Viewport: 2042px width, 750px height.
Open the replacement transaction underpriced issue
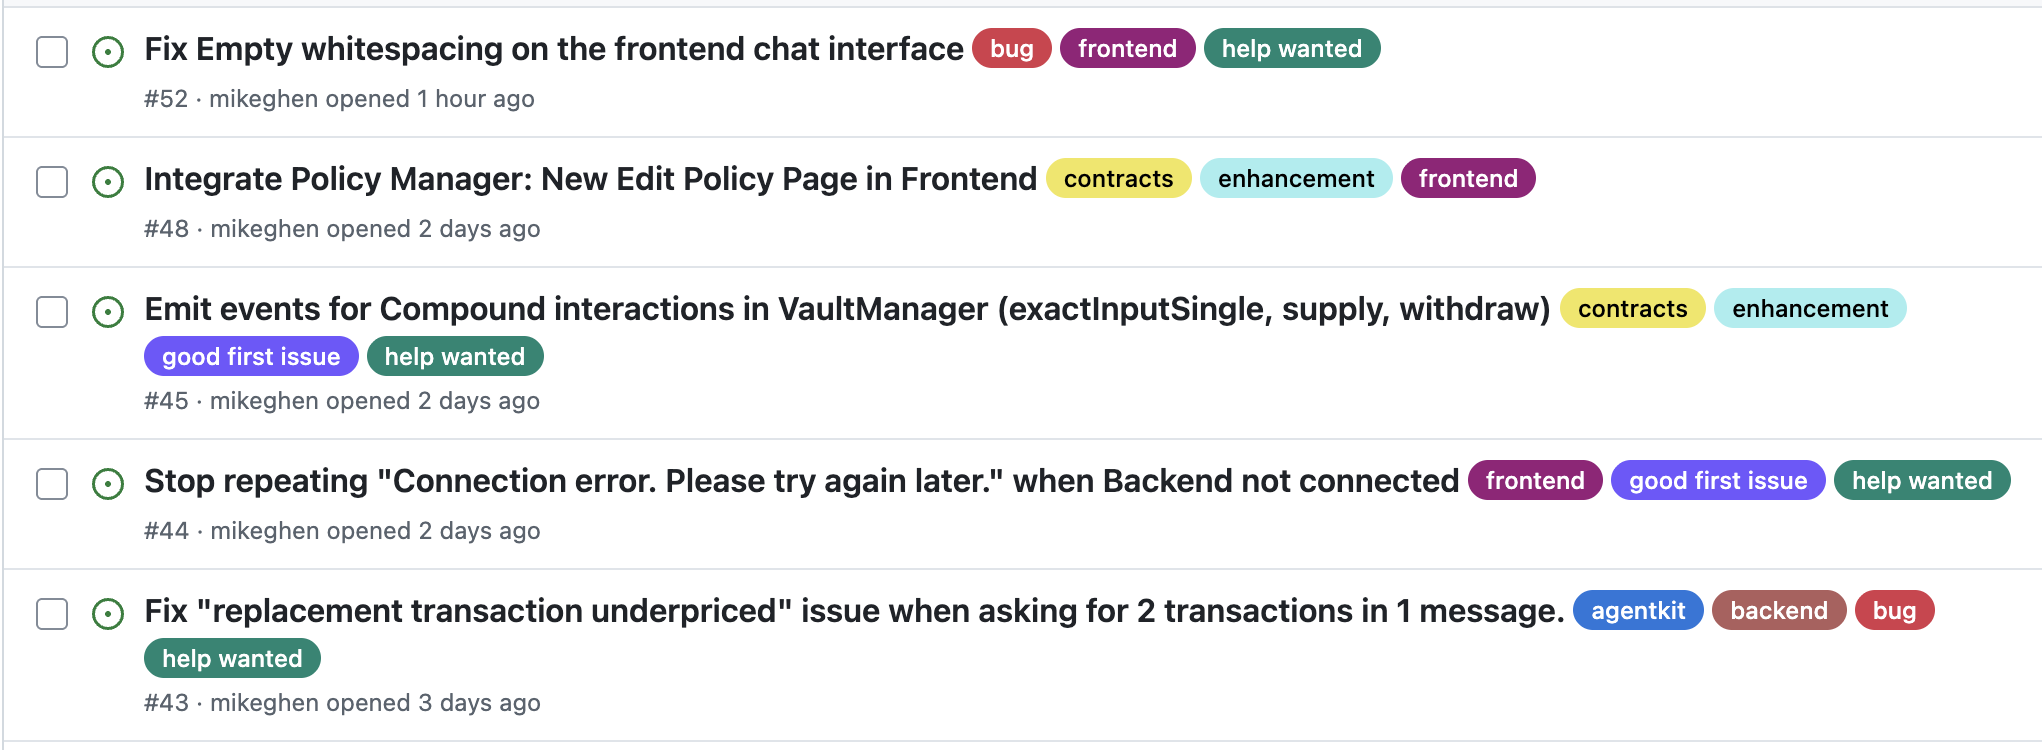coord(854,611)
